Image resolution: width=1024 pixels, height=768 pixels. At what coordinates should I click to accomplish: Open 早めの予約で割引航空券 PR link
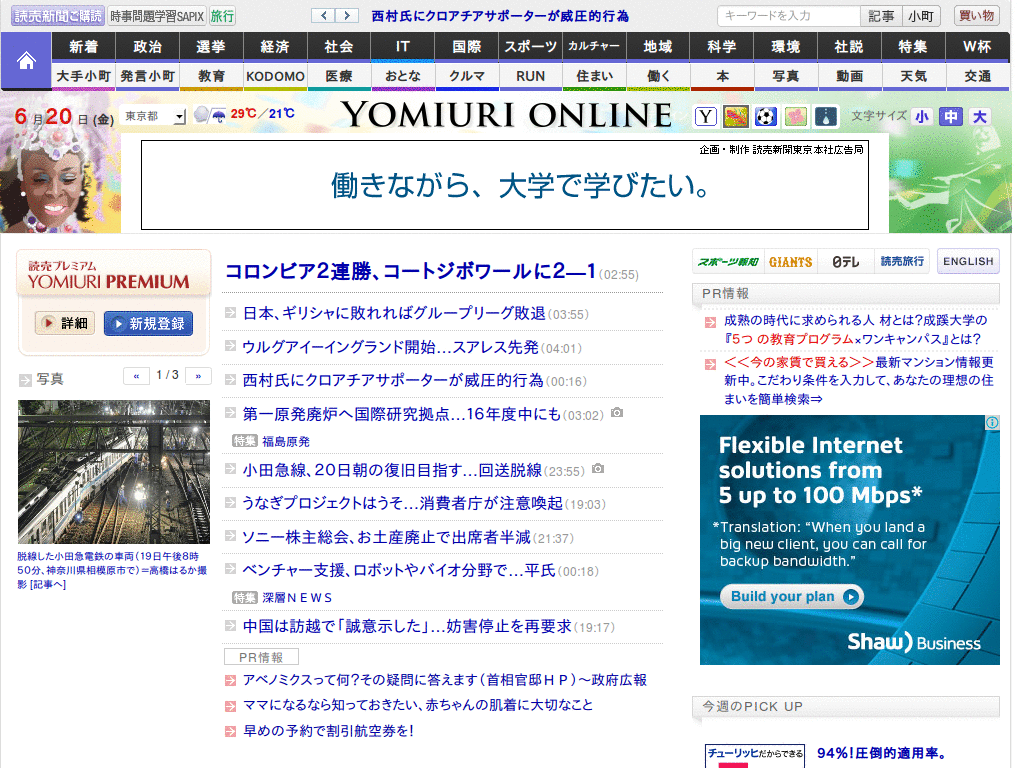328,731
